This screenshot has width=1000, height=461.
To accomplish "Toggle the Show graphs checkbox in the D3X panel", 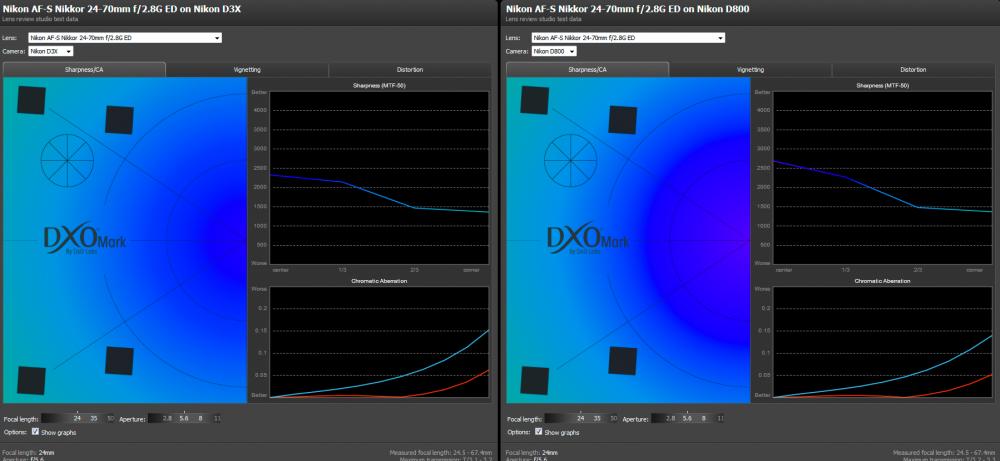I will (x=36, y=432).
